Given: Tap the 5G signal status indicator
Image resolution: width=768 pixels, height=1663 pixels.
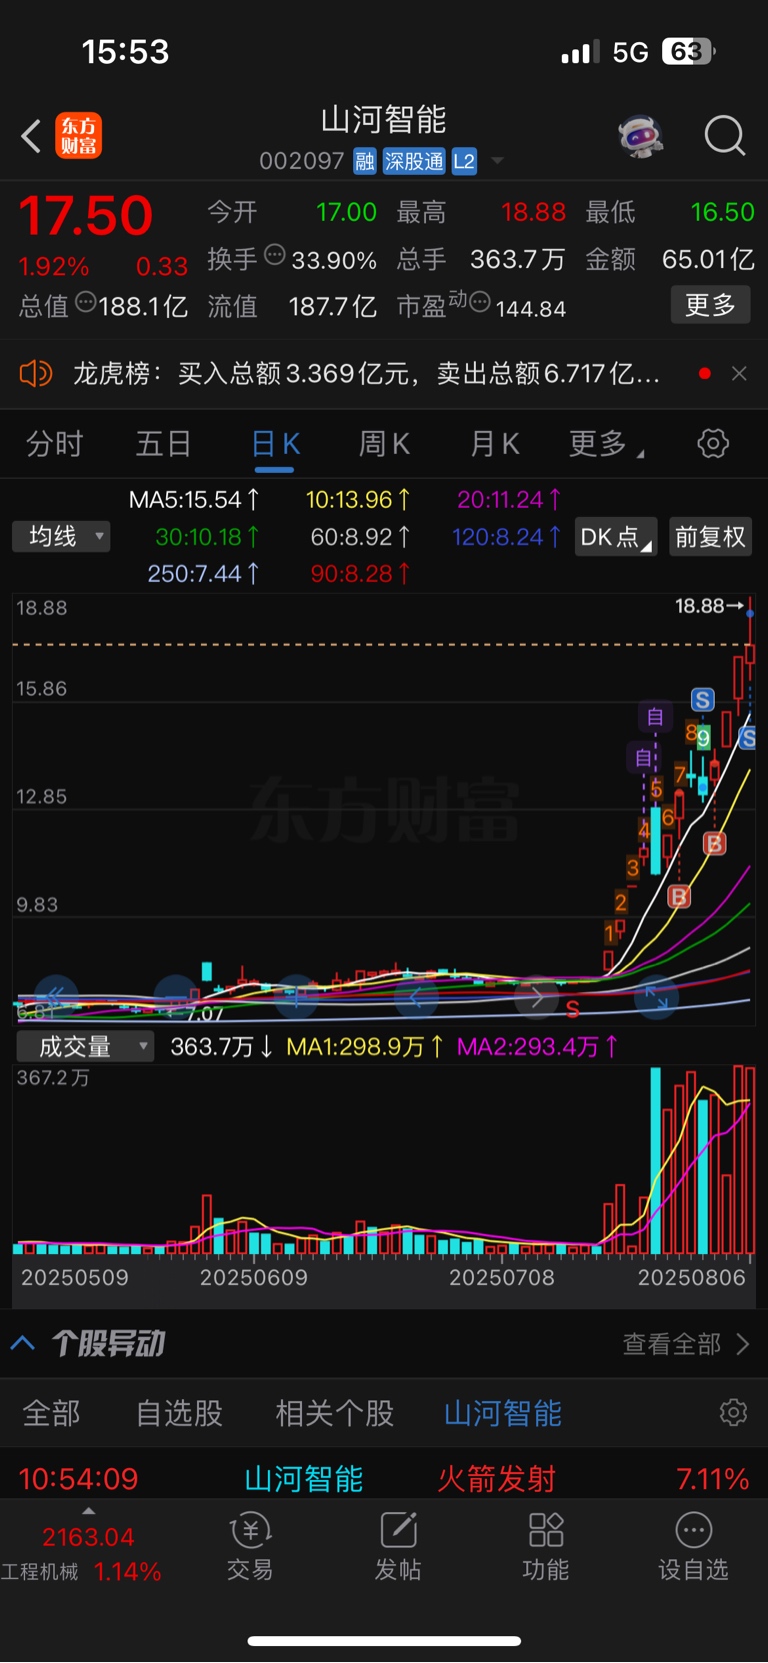Looking at the screenshot, I should pos(630,52).
